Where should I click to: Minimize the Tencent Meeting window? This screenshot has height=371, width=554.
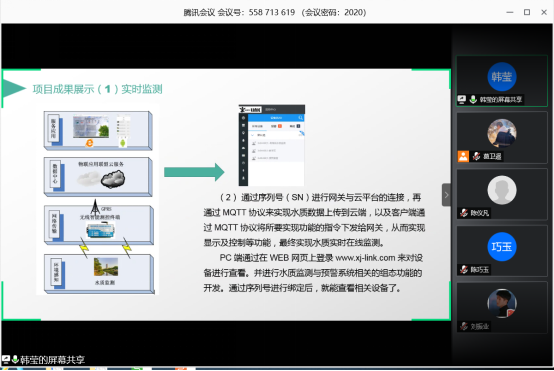[509, 12]
